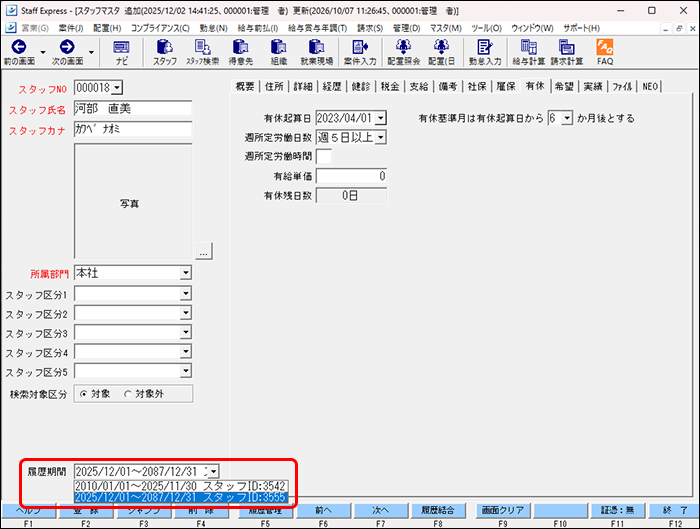700x529 pixels.
Task: Click the 前へ F6 button
Action: (x=323, y=510)
